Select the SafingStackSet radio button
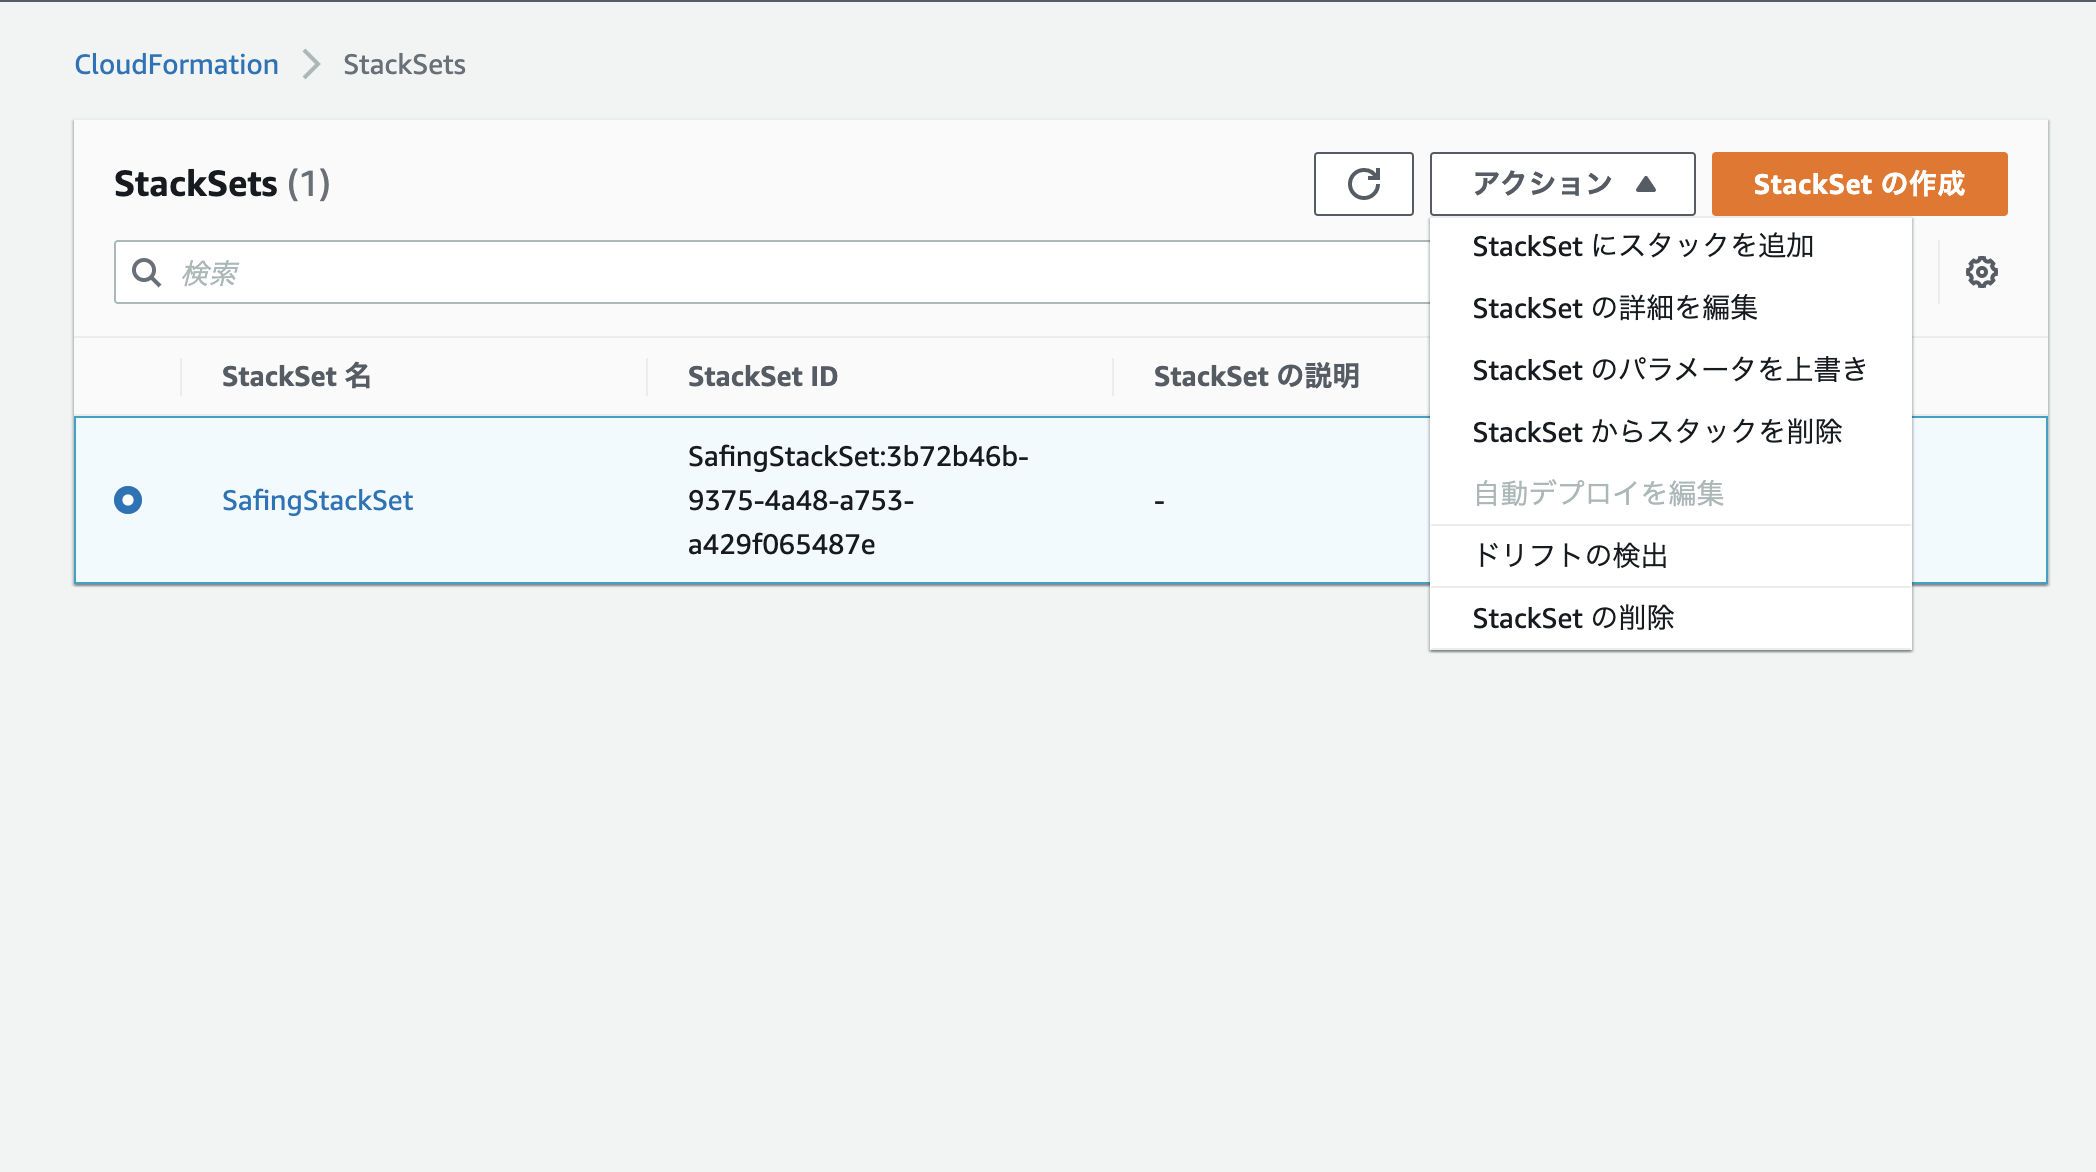2096x1172 pixels. click(128, 499)
